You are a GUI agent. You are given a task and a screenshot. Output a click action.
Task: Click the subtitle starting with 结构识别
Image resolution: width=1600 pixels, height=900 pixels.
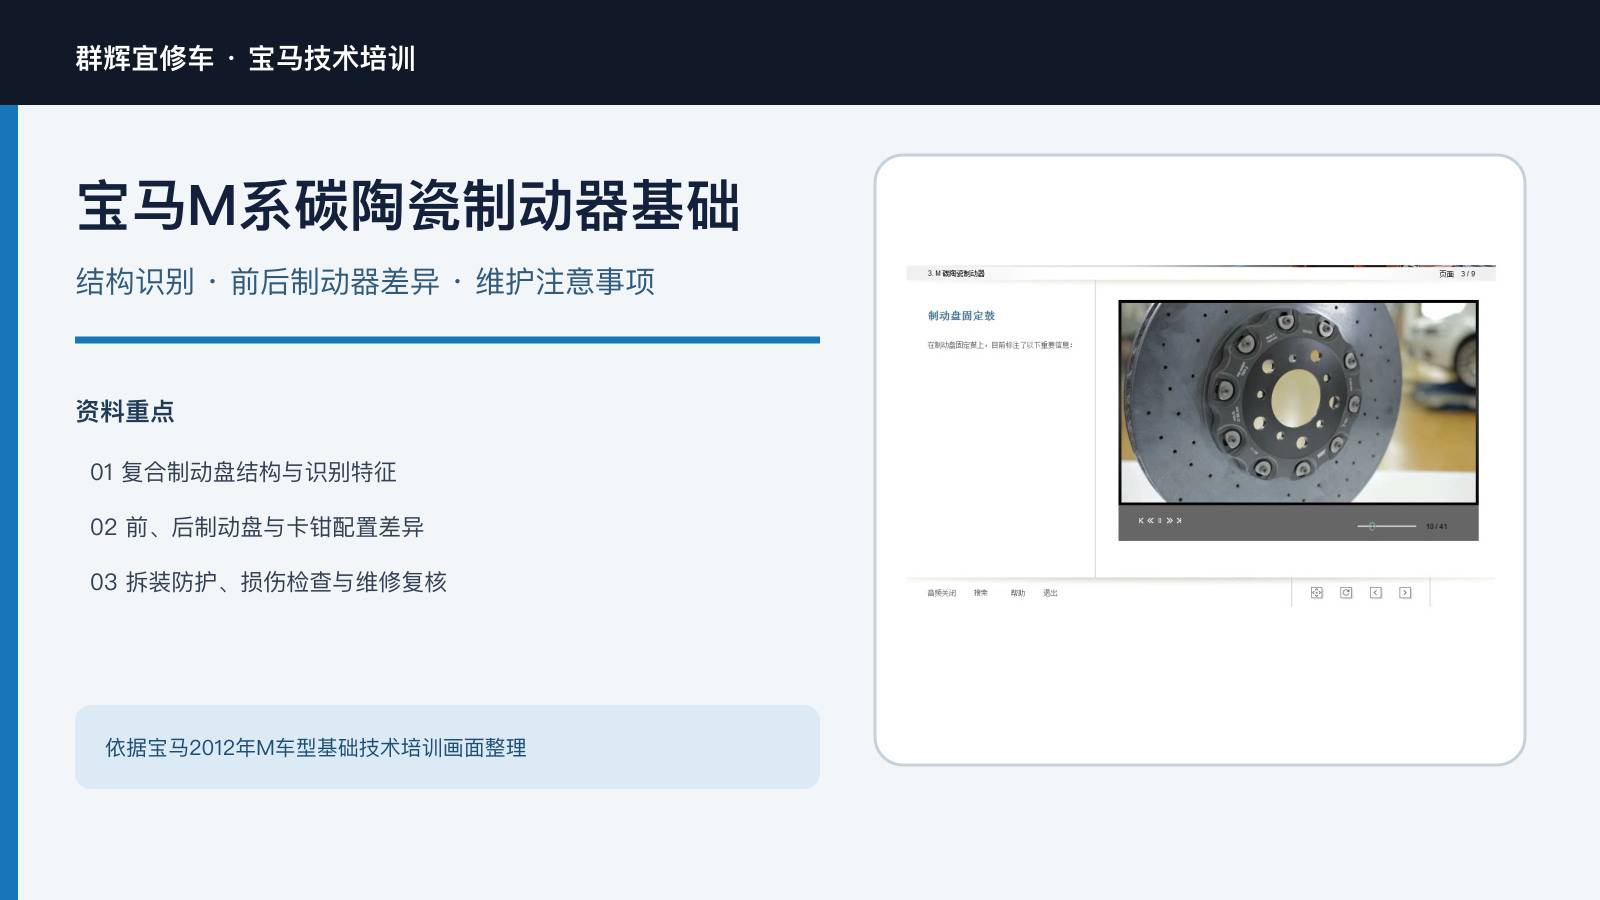point(365,282)
